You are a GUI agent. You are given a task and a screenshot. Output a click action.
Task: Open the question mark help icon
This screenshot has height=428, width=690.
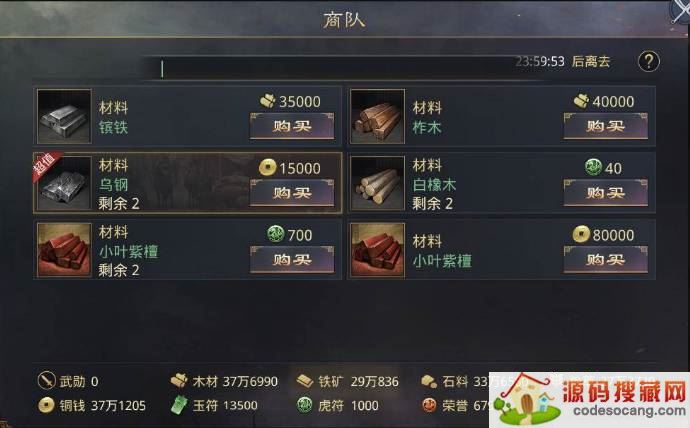point(649,61)
